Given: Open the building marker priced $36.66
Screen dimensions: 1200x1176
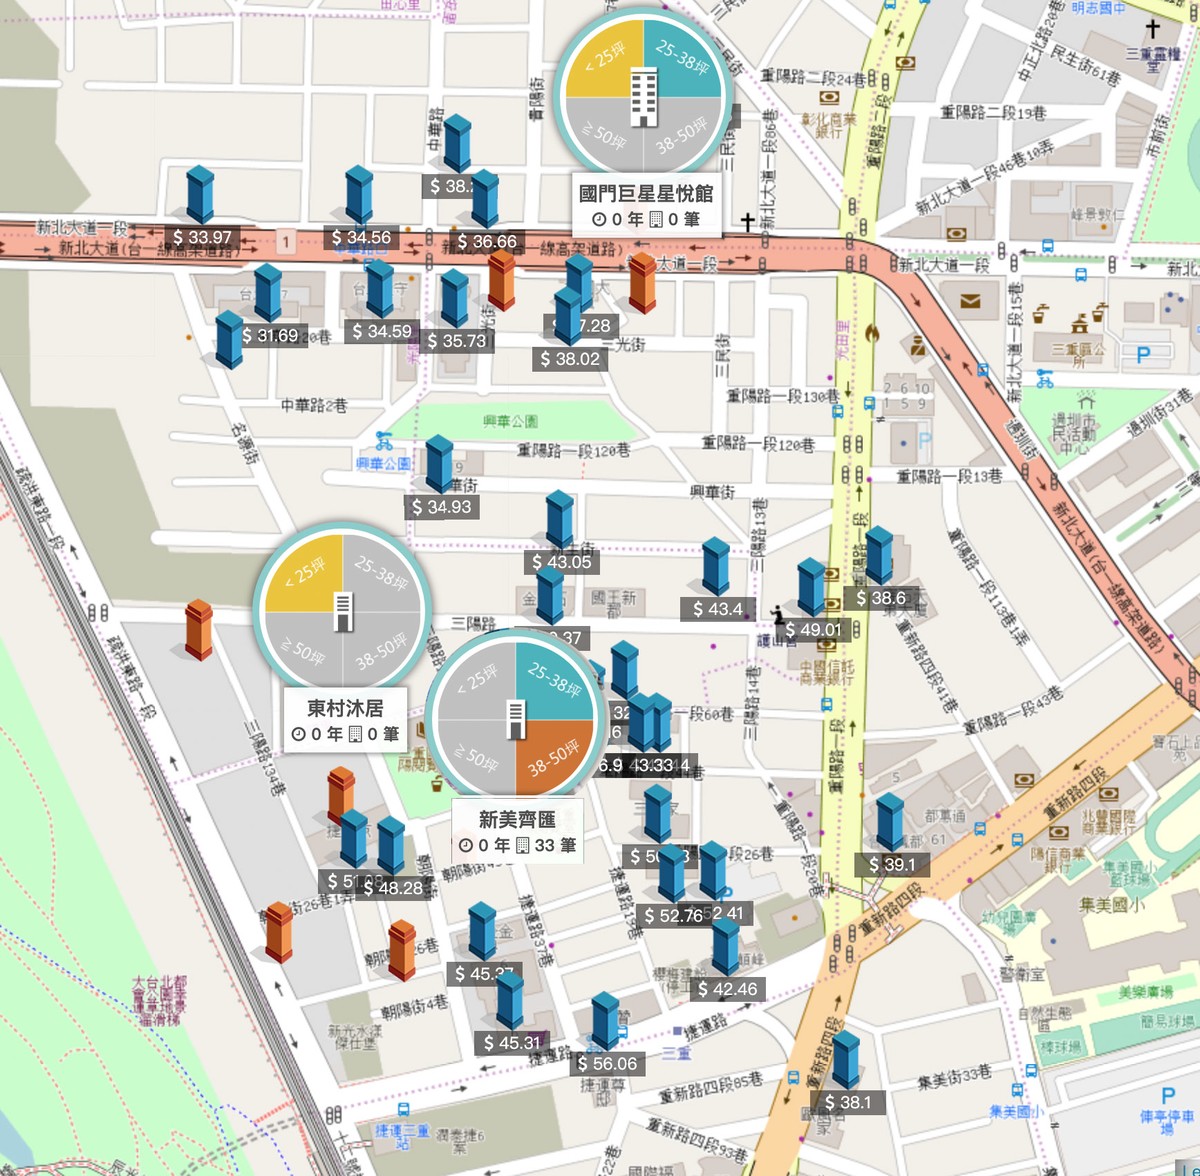Looking at the screenshot, I should [485, 198].
